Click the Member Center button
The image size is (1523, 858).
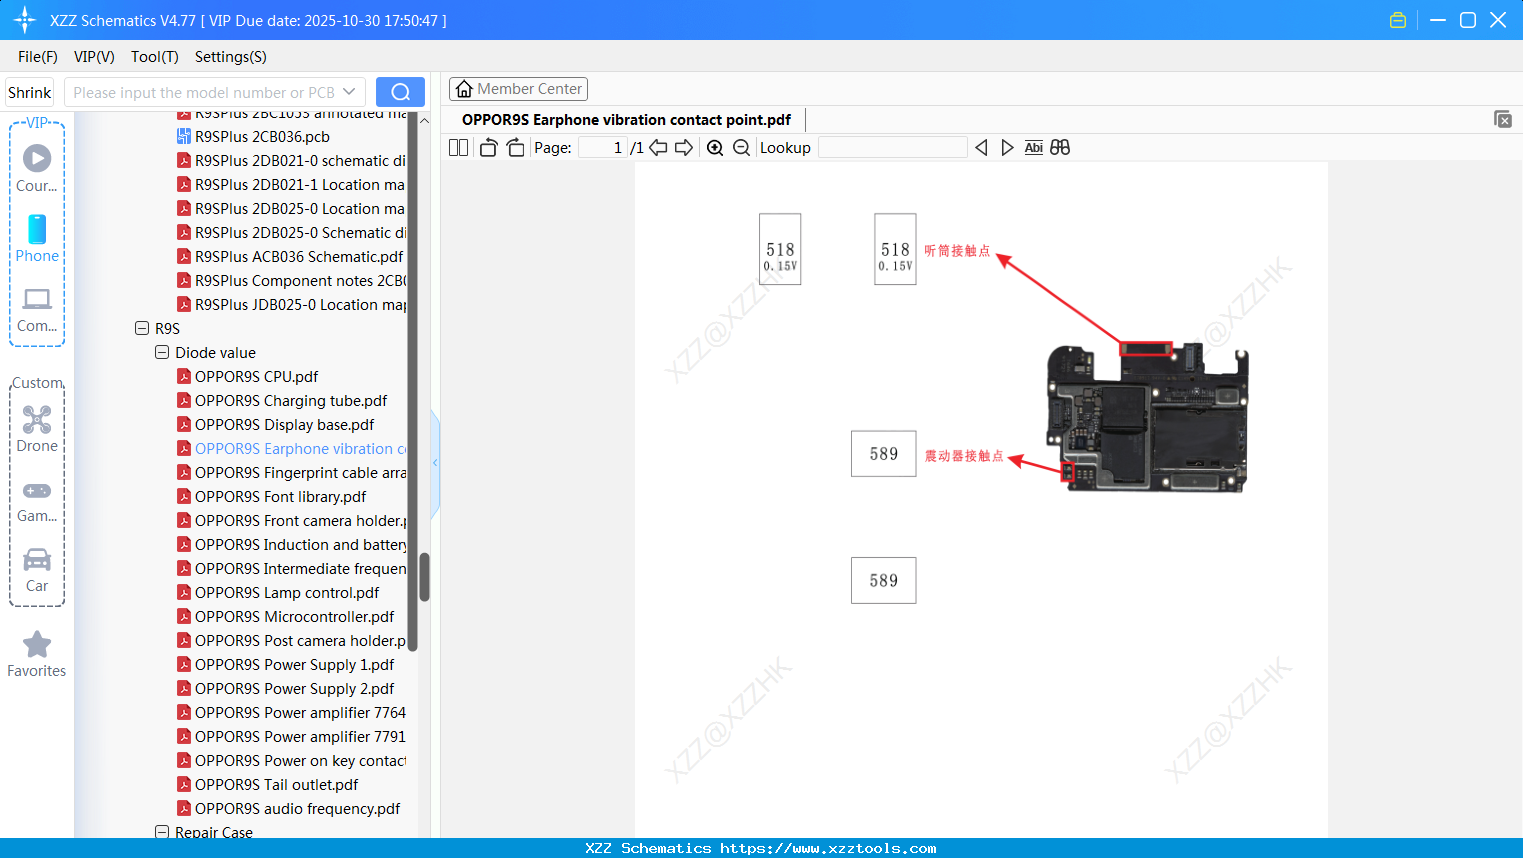(x=518, y=88)
